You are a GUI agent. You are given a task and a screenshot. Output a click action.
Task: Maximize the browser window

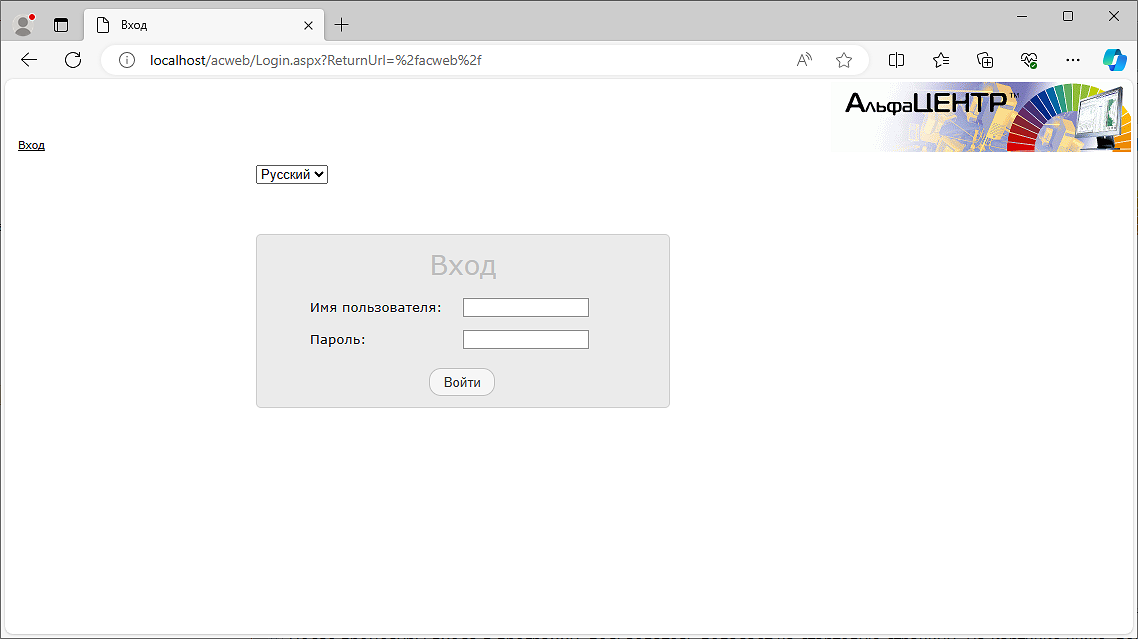point(1068,16)
